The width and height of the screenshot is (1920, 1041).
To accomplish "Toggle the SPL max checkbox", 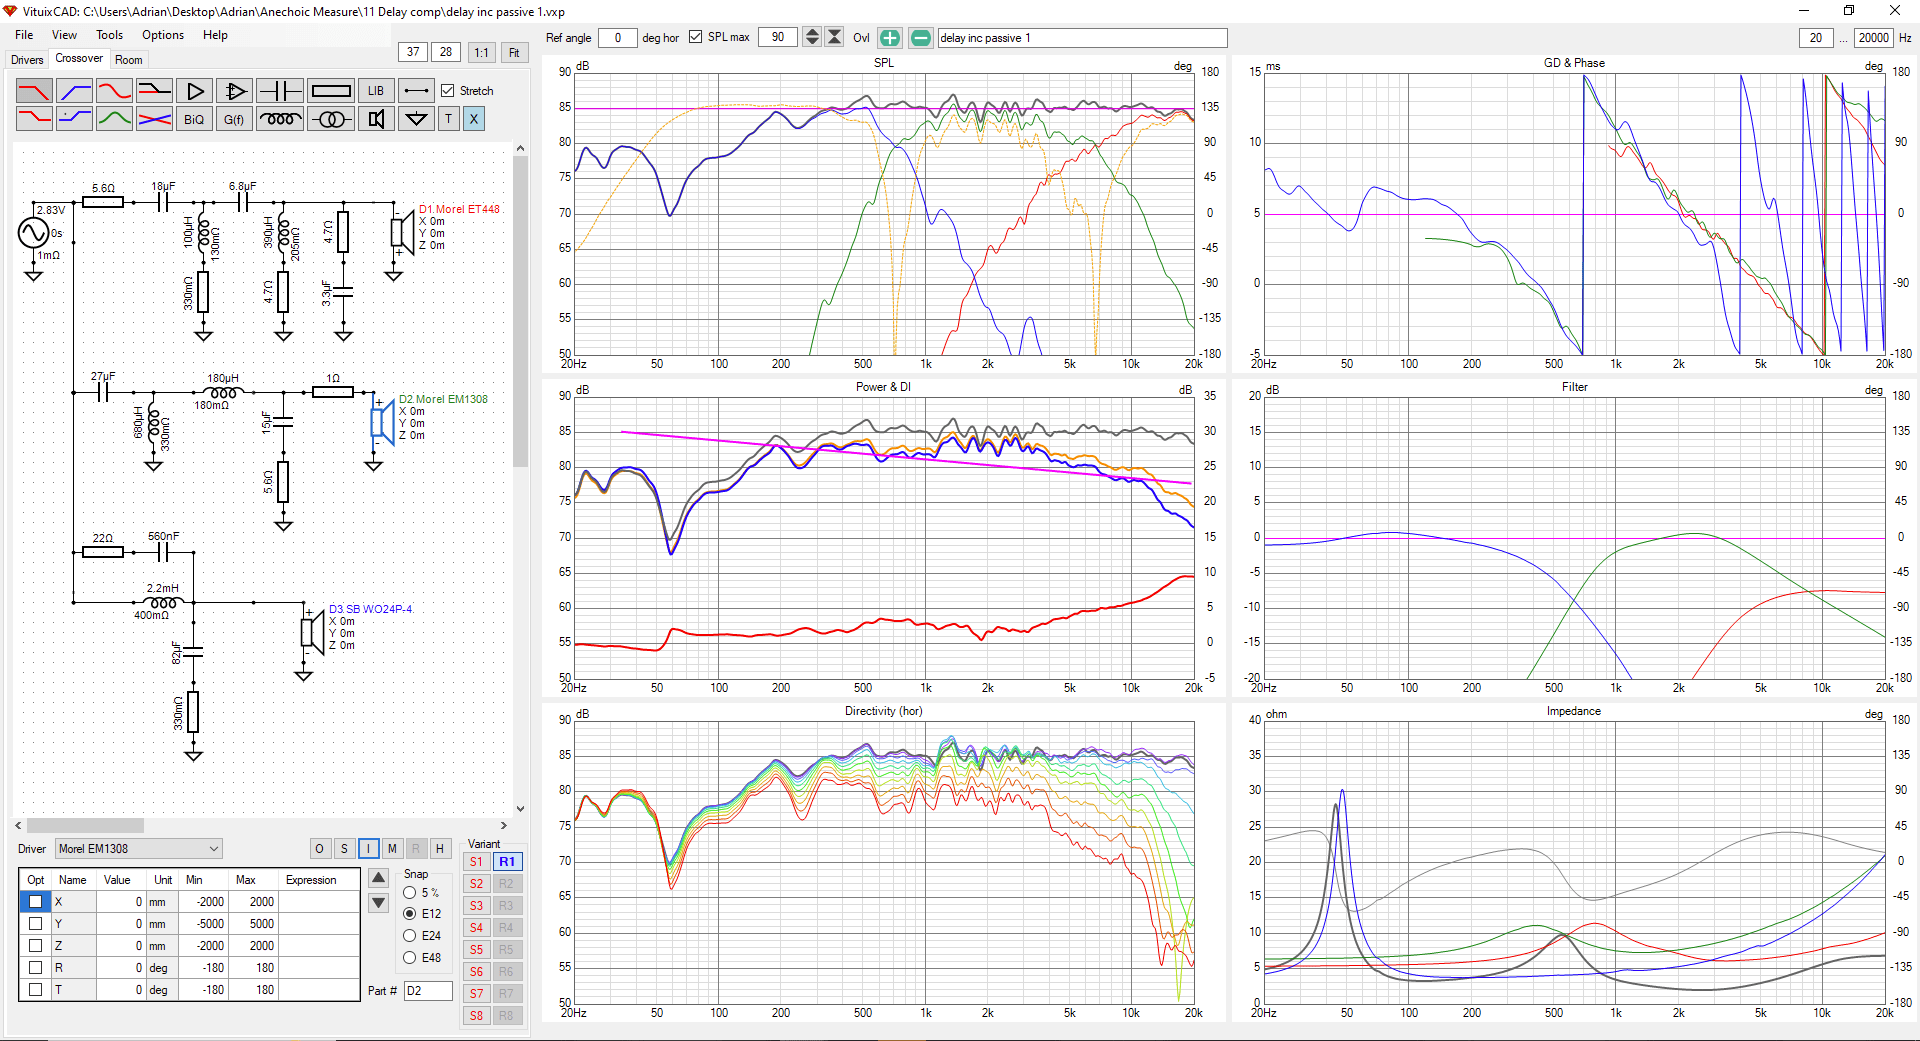I will coord(696,37).
